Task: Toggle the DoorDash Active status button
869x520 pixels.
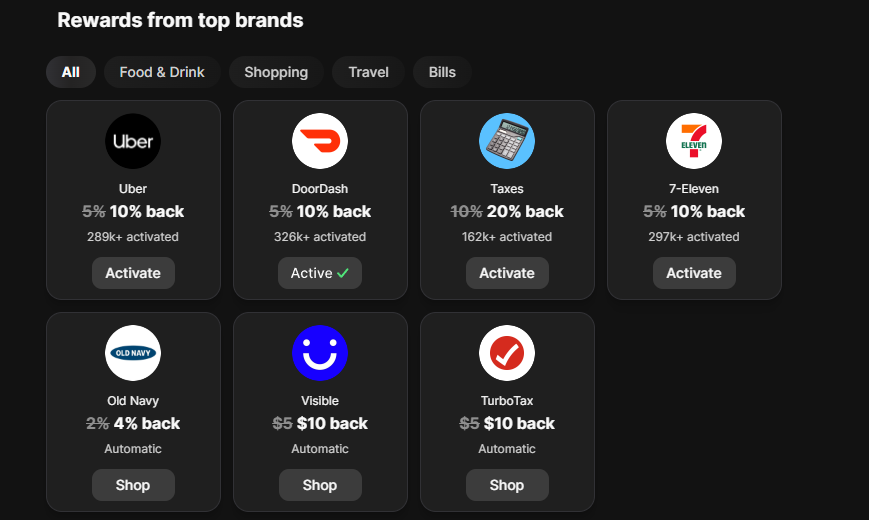Action: coord(320,273)
